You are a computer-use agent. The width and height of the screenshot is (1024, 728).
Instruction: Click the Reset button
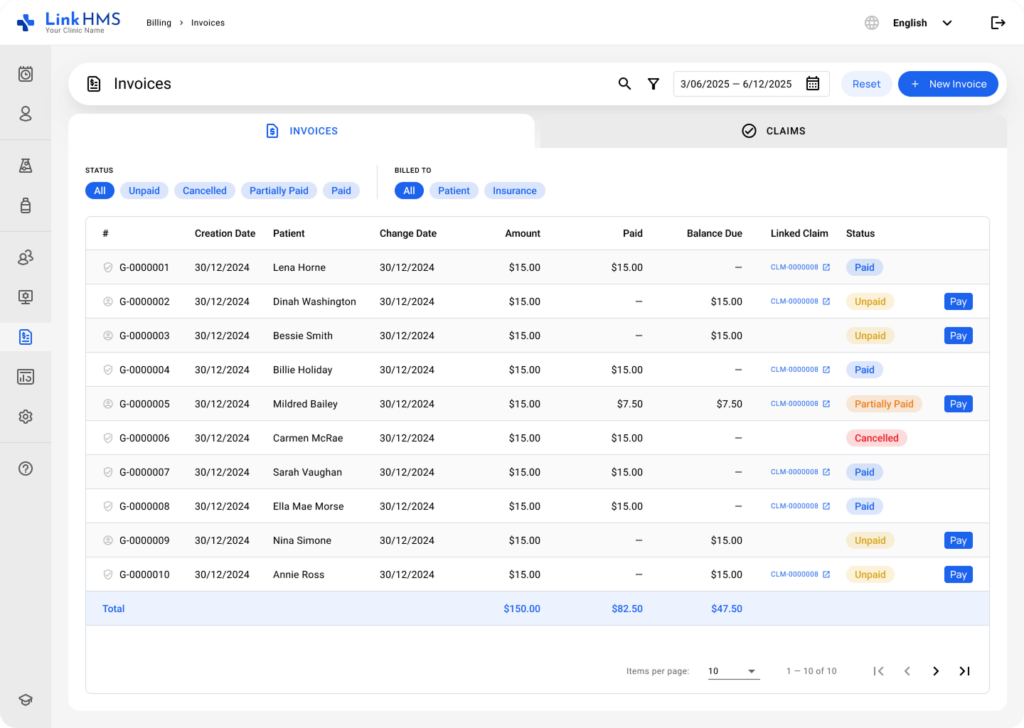point(866,84)
